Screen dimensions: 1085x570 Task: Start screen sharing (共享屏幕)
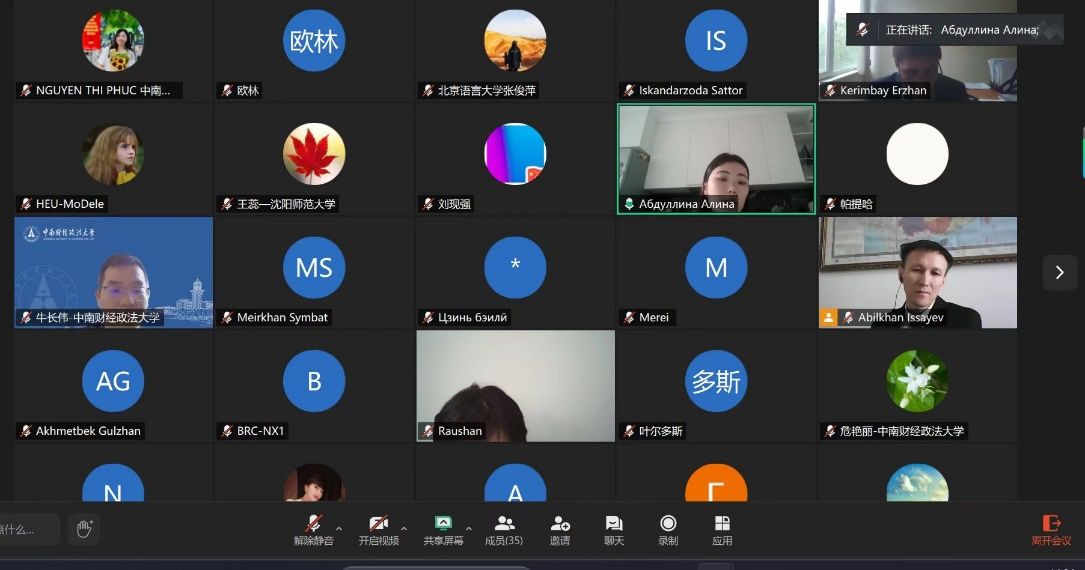tap(443, 528)
